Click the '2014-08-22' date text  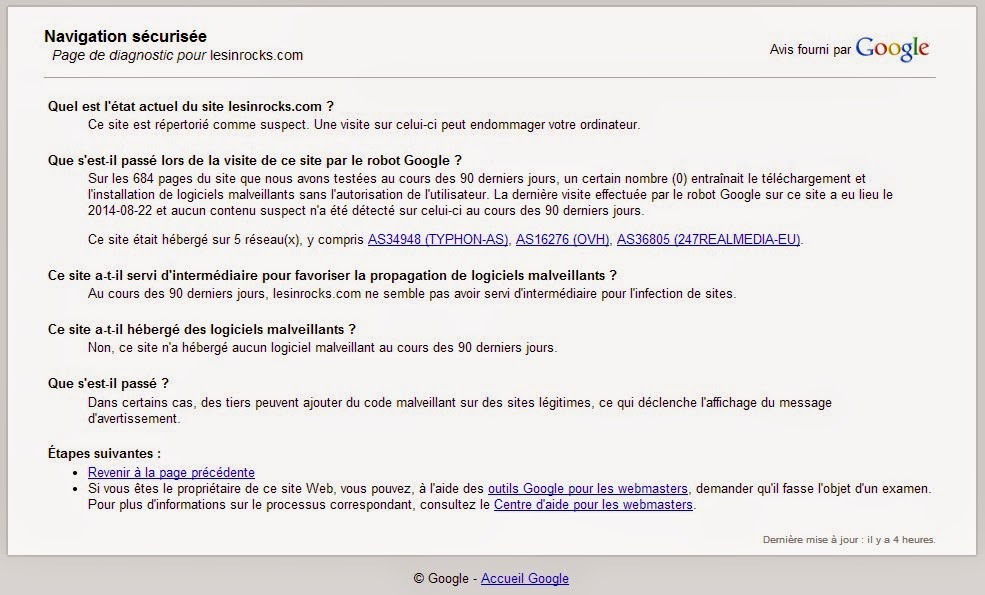point(120,210)
